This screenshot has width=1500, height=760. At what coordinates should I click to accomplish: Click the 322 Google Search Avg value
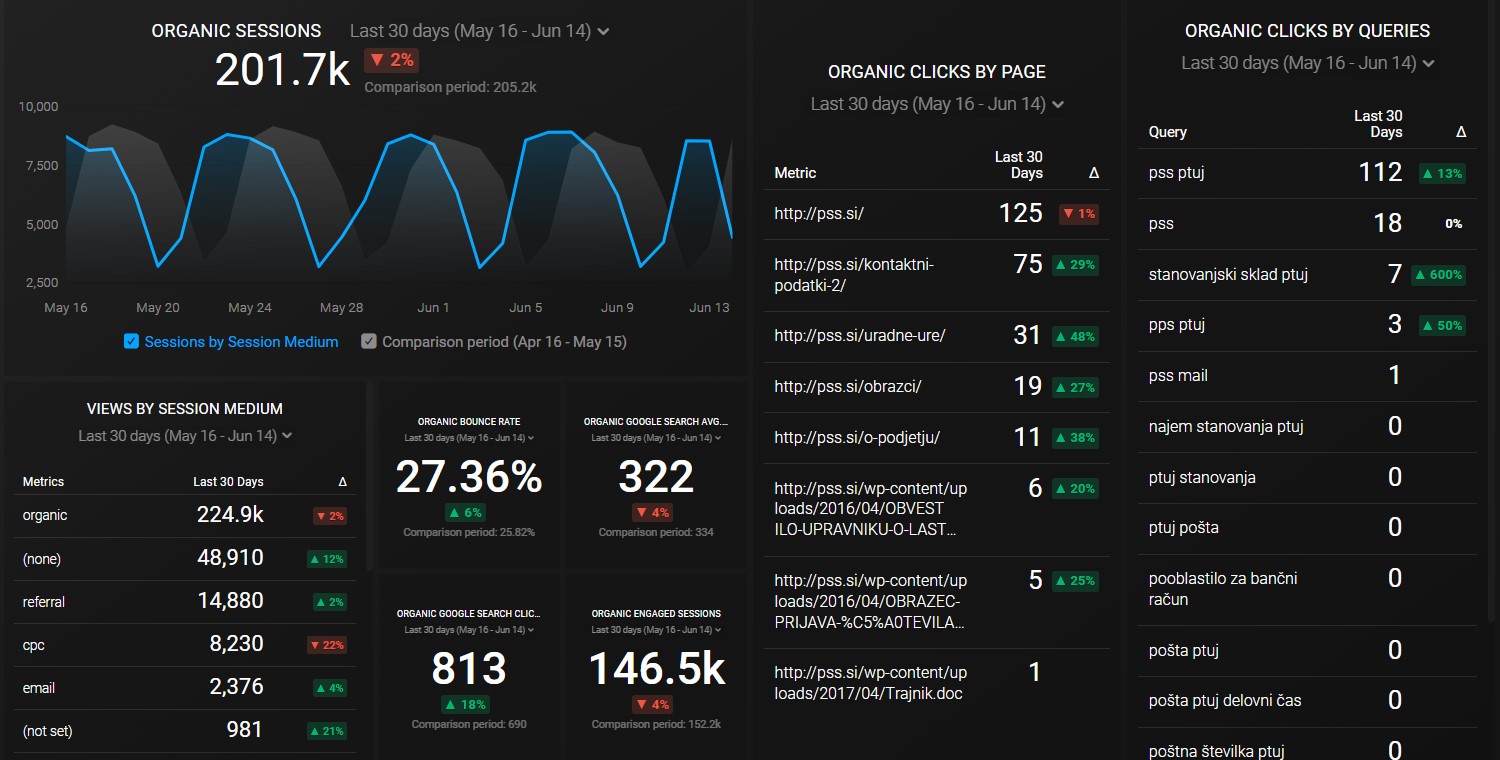tap(656, 476)
